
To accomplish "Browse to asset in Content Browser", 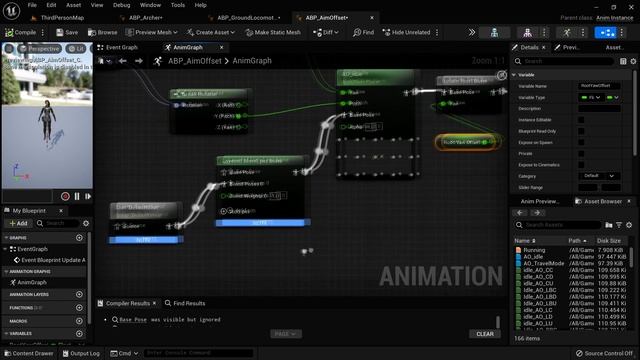I will pyautogui.click(x=102, y=32).
